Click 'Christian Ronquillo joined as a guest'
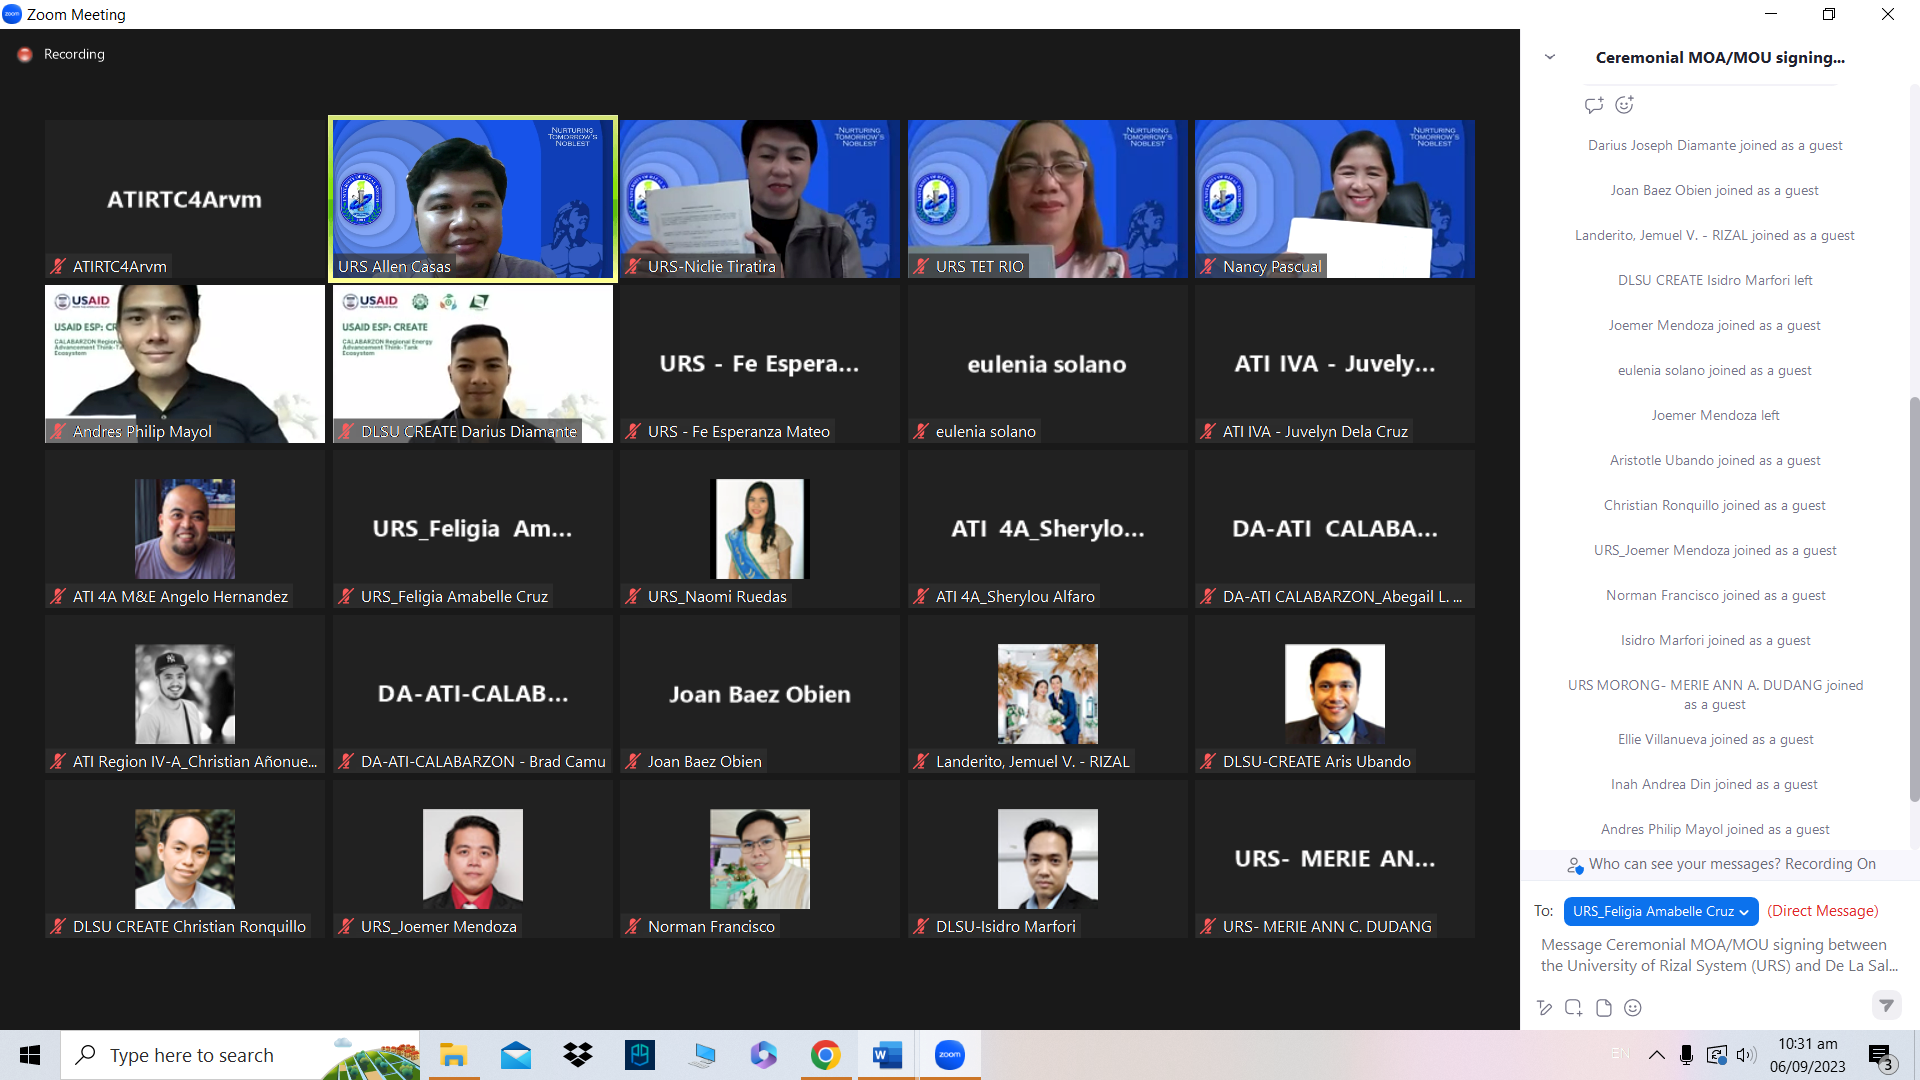1920x1080 pixels. click(1715, 505)
